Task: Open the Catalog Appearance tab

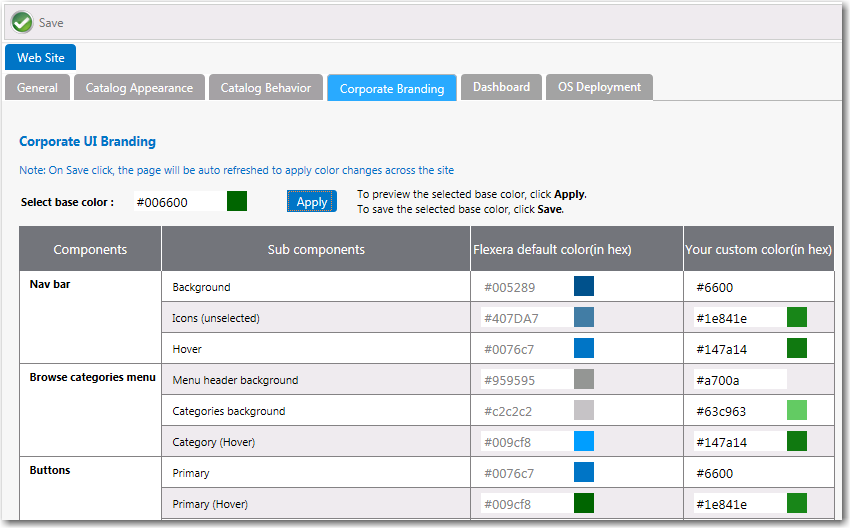Action: tap(139, 88)
